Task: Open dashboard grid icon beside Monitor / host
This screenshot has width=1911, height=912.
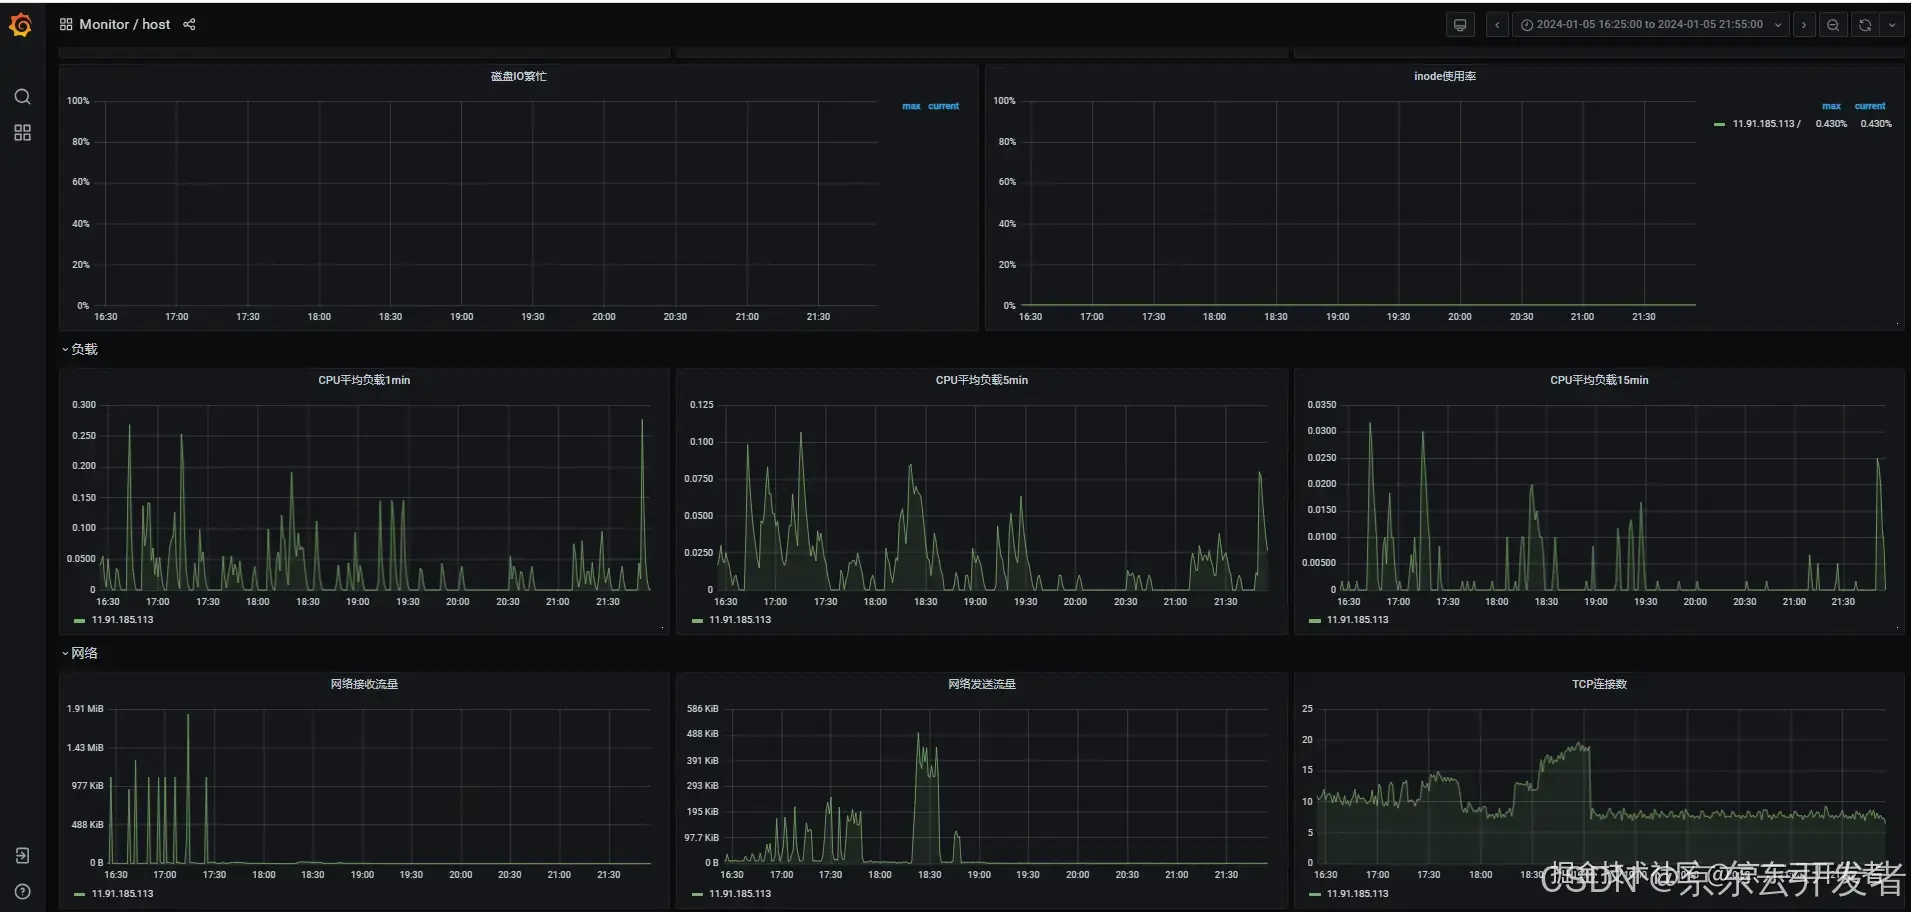Action: pyautogui.click(x=66, y=24)
